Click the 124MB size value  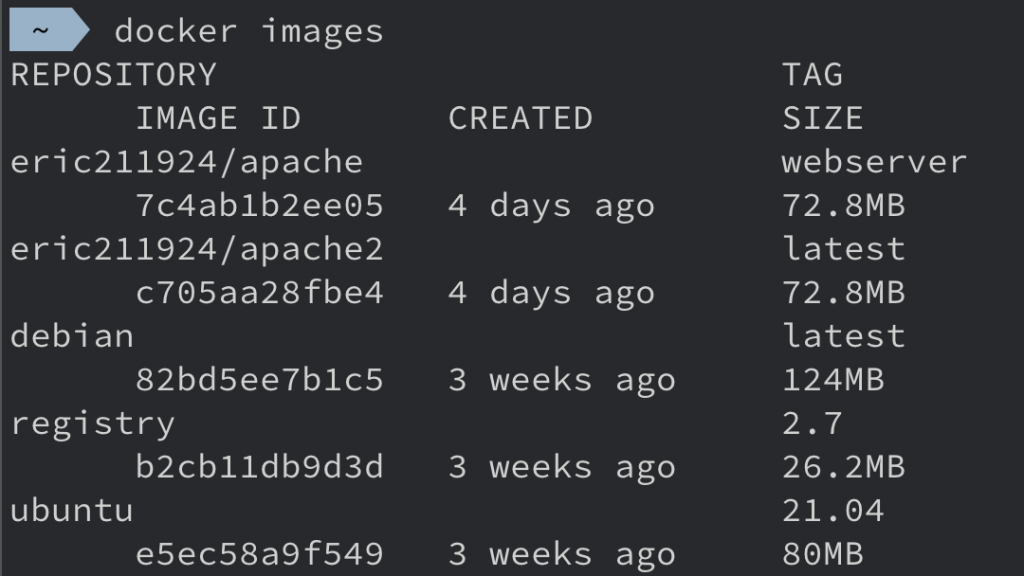tap(833, 380)
